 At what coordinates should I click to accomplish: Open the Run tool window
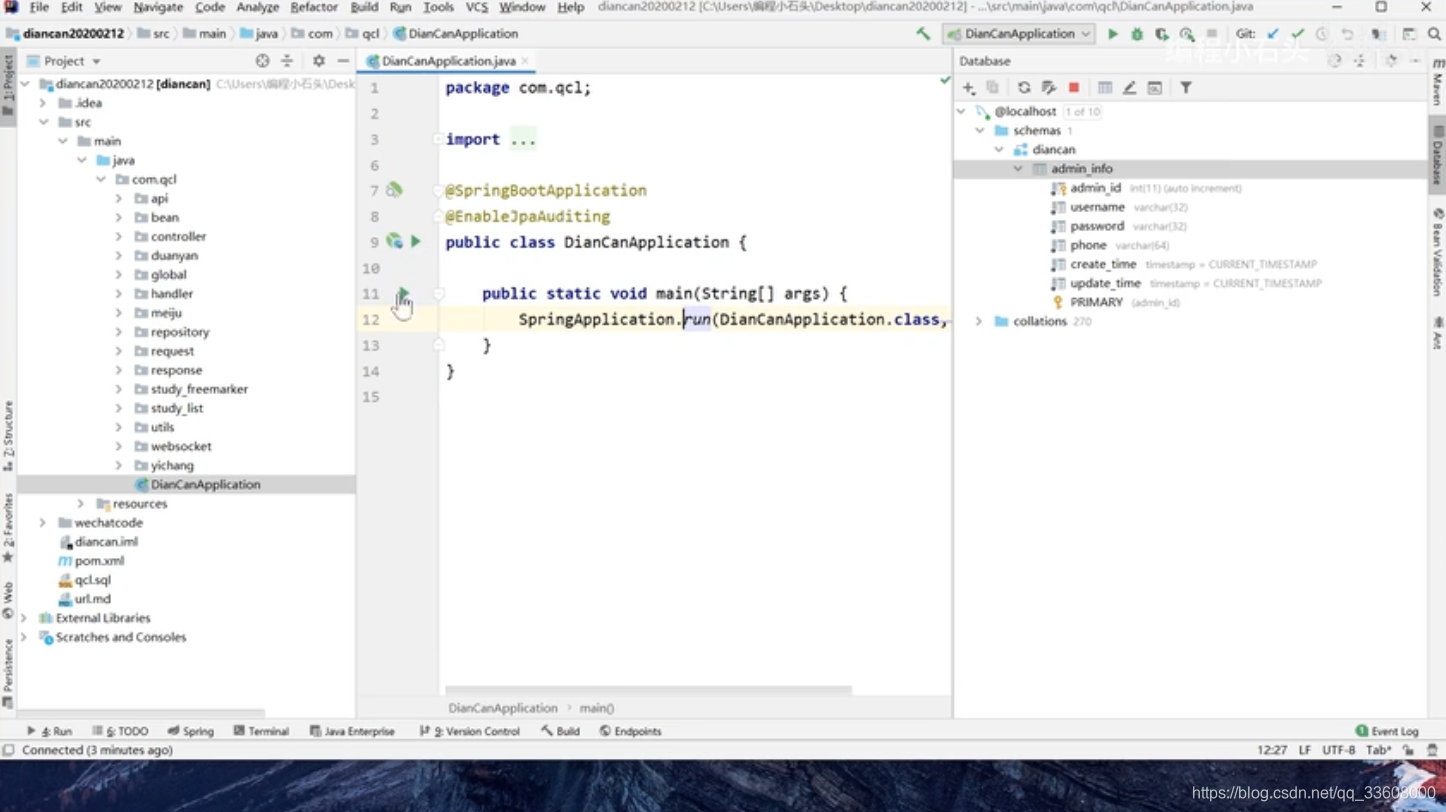pos(49,731)
